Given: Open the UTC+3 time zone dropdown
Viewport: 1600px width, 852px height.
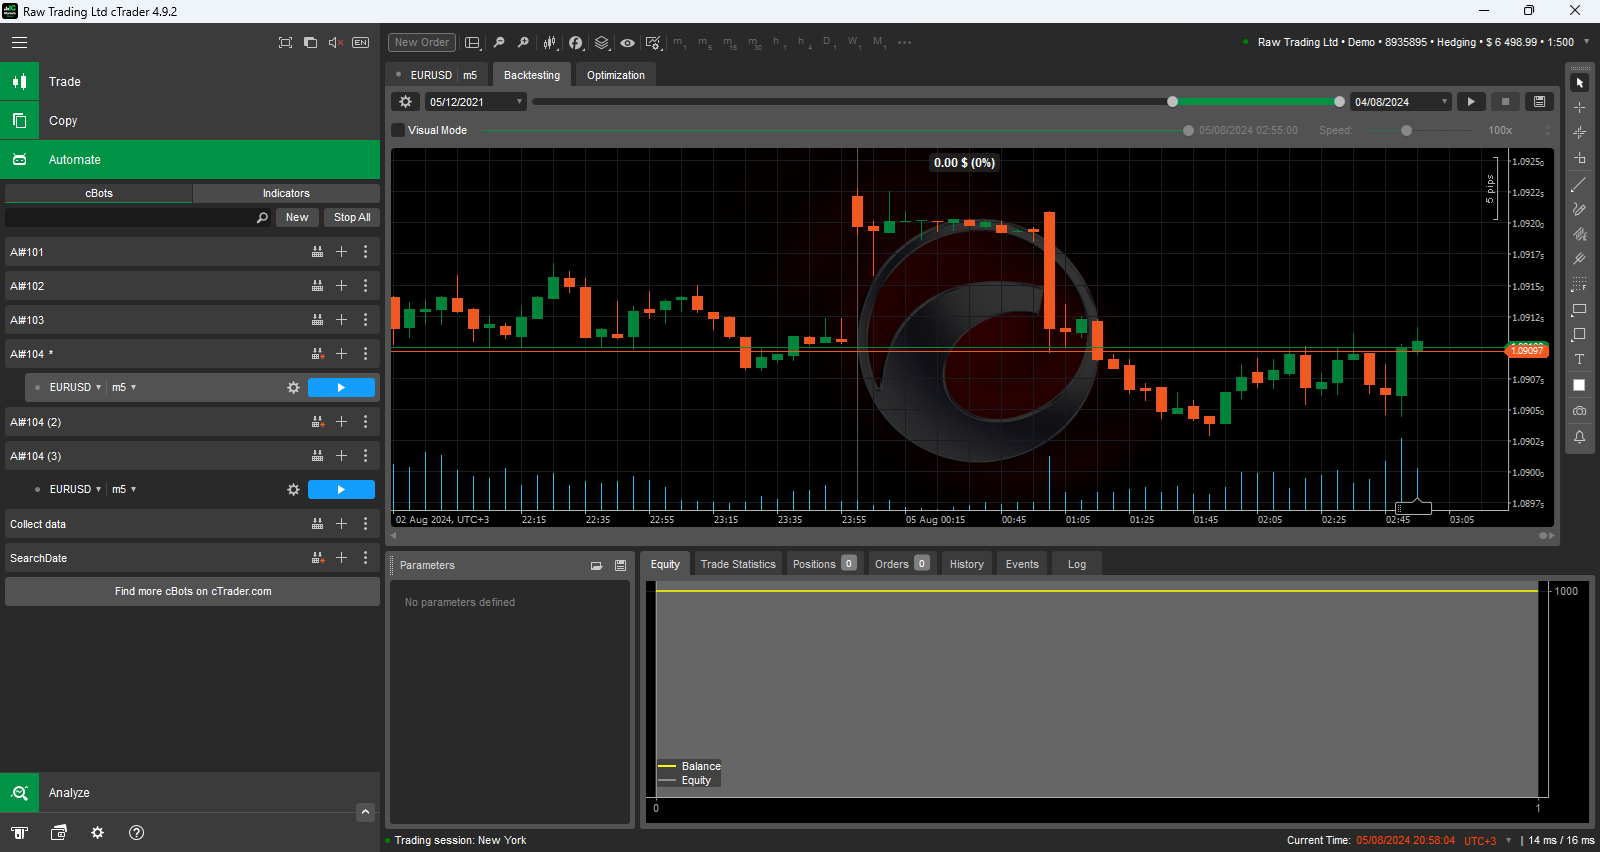Looking at the screenshot, I should (1487, 841).
